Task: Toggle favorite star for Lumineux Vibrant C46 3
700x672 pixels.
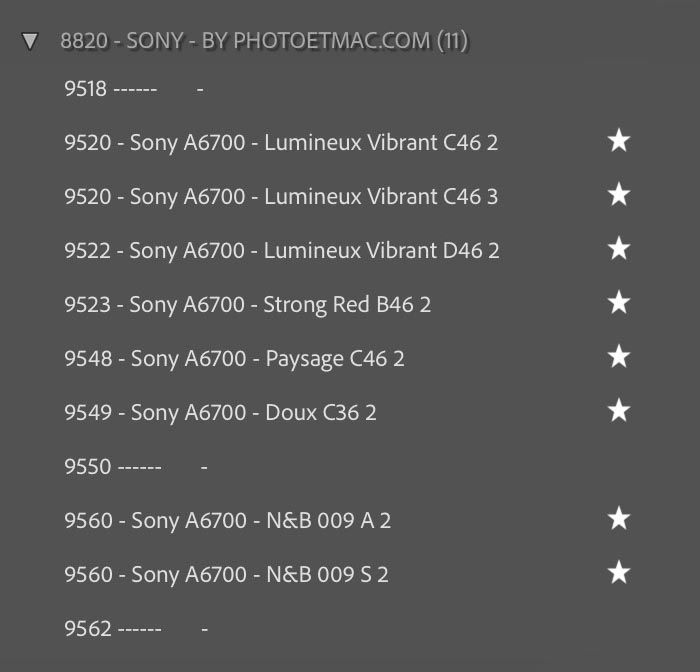Action: point(619,196)
